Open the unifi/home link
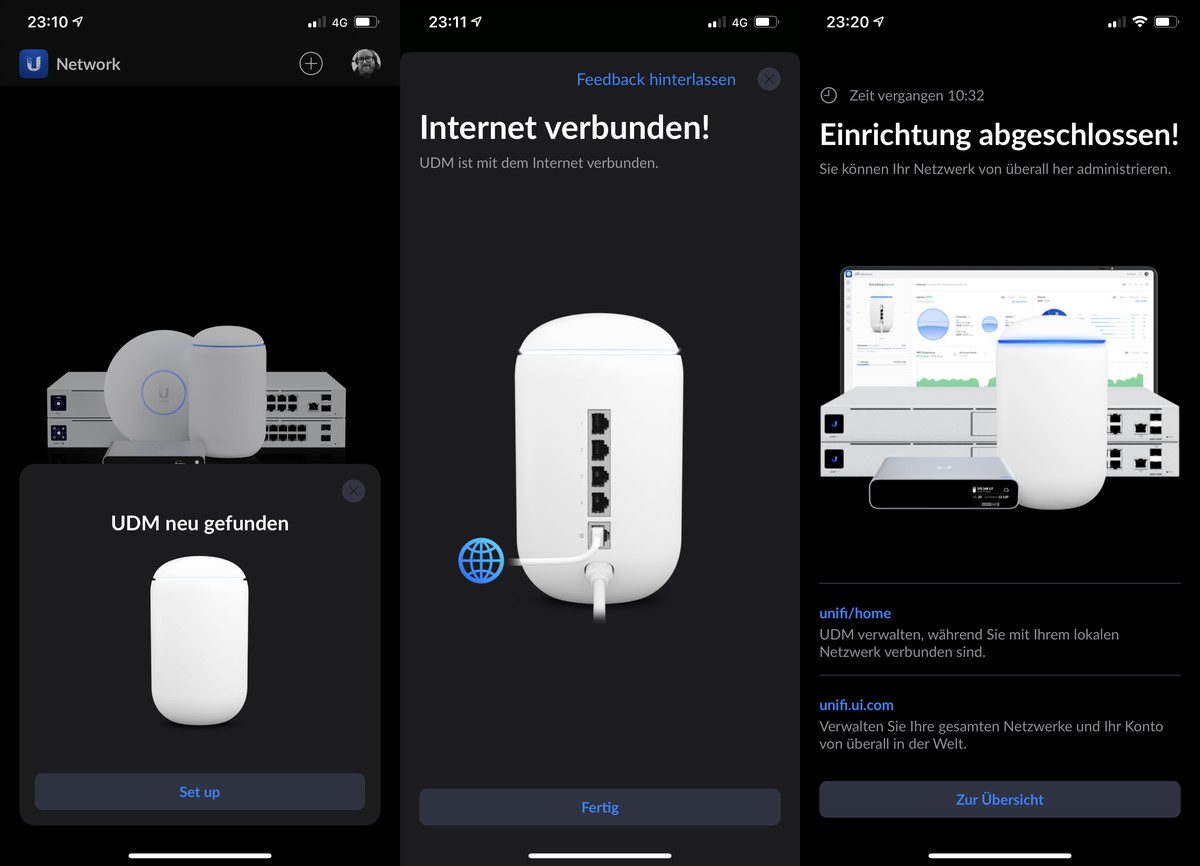The image size is (1200, 866). tap(855, 613)
